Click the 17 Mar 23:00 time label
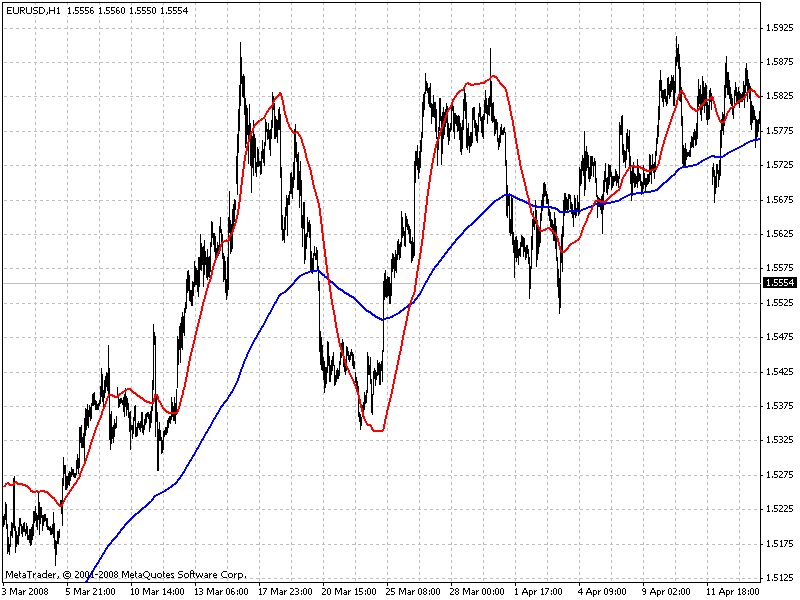The image size is (800, 600). pyautogui.click(x=285, y=592)
